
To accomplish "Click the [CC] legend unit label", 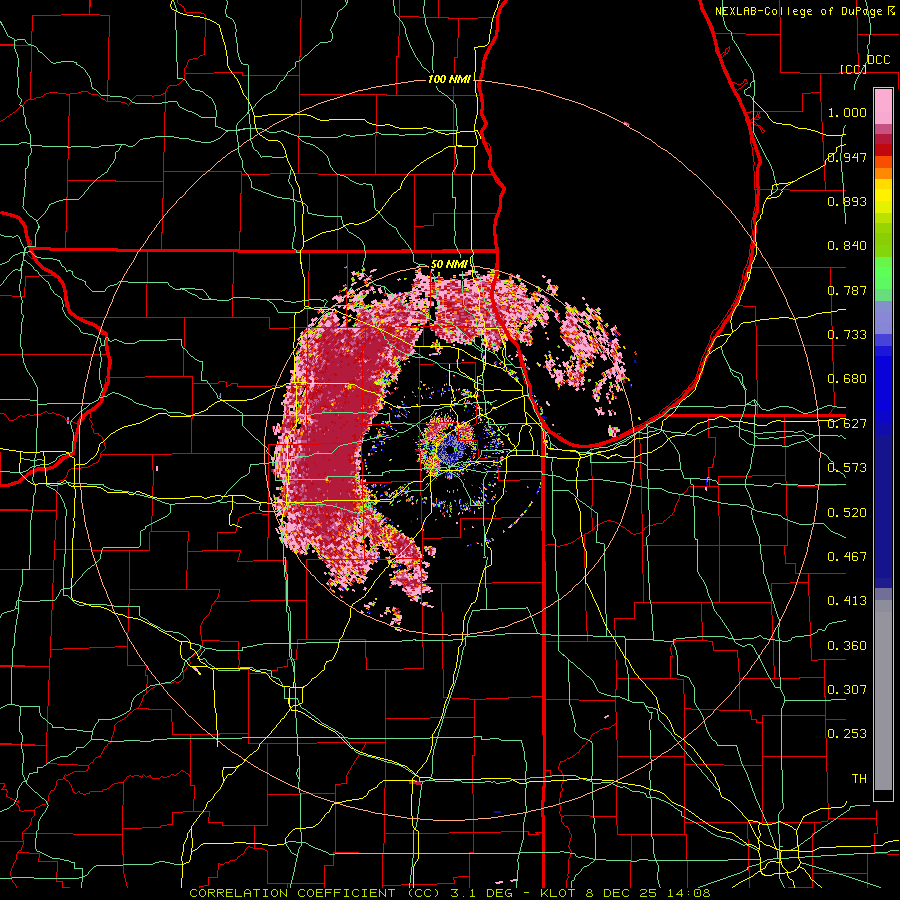I will click(854, 69).
